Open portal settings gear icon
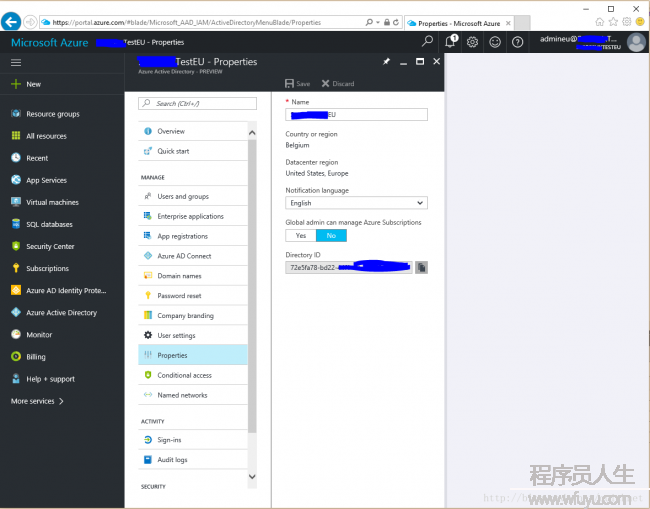 click(473, 42)
